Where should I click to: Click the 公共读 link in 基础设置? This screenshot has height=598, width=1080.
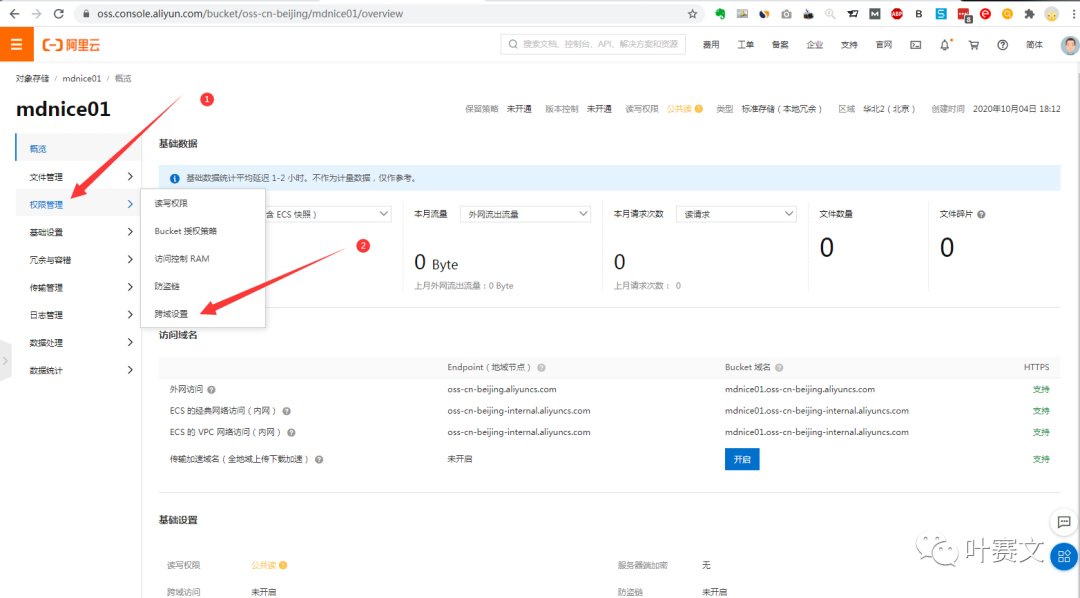coord(263,565)
